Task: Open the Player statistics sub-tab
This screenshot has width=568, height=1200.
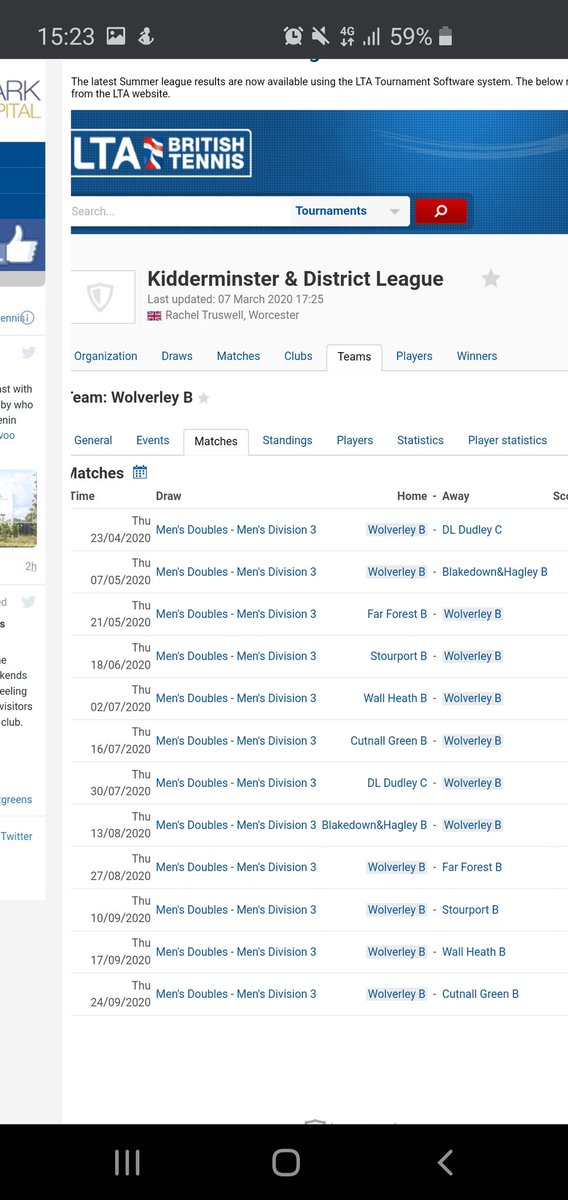Action: coord(508,440)
